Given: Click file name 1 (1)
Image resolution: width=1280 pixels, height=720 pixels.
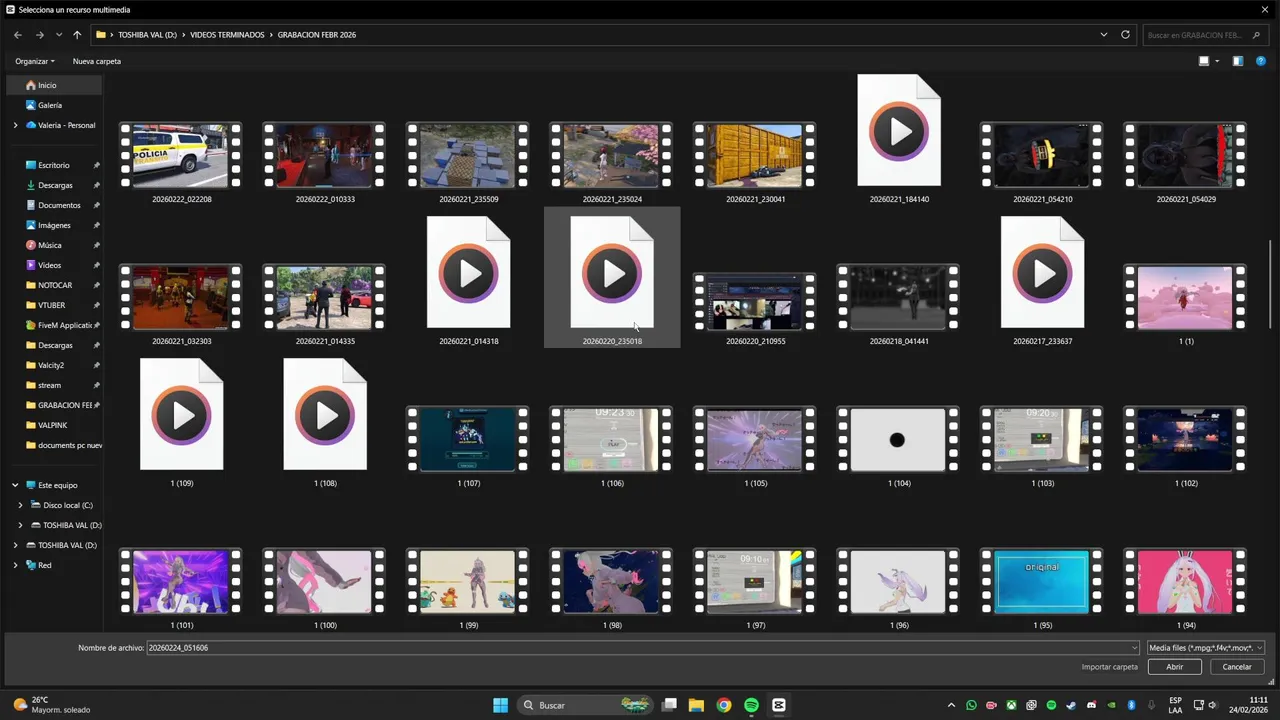Looking at the screenshot, I should (x=1186, y=341).
